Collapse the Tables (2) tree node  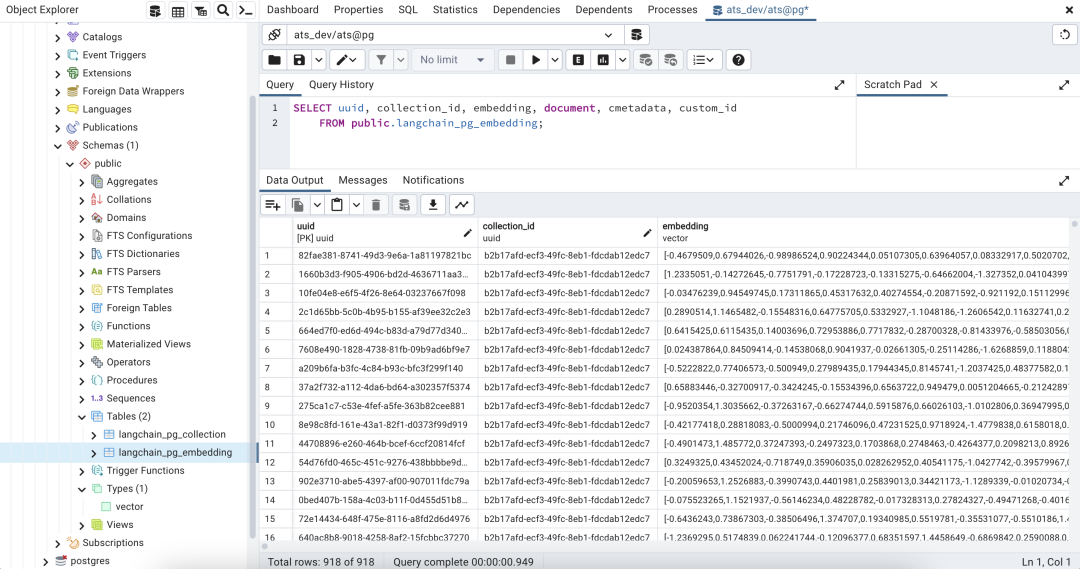pyautogui.click(x=81, y=416)
